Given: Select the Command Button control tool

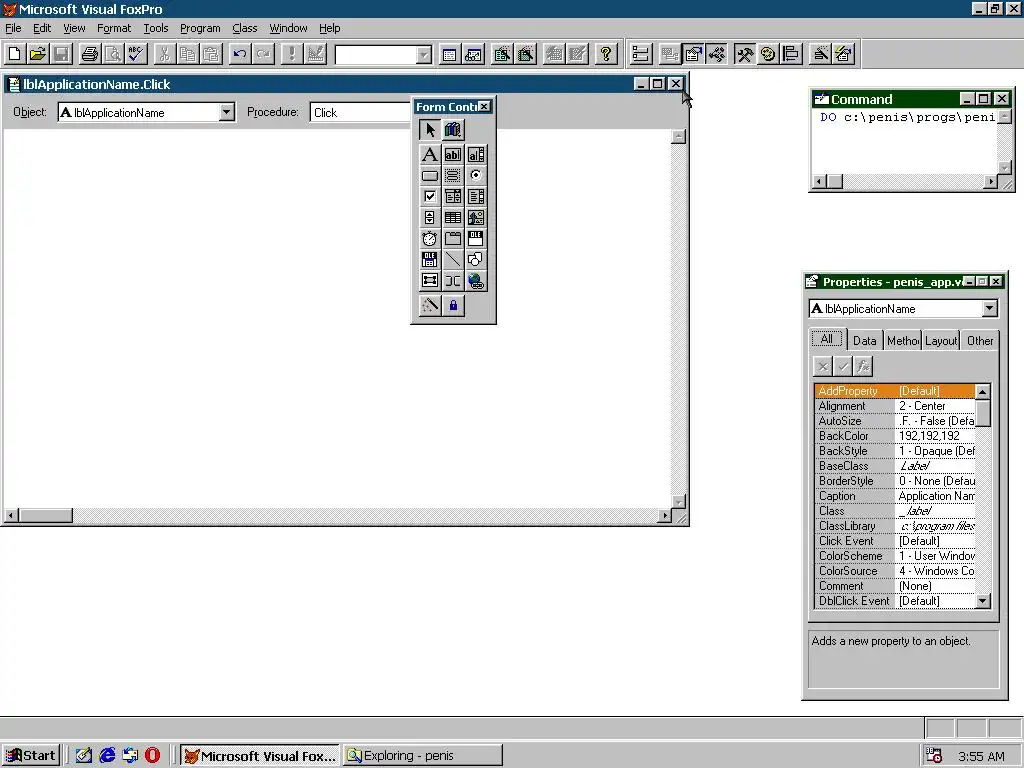Looking at the screenshot, I should (x=430, y=176).
